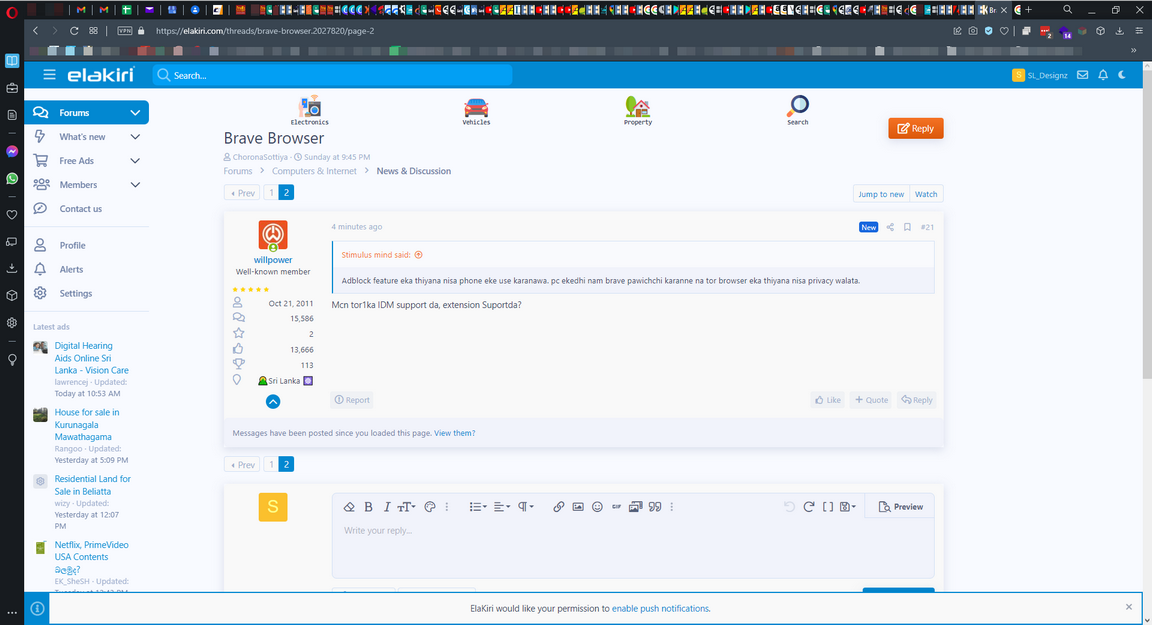This screenshot has width=1152, height=625.
Task: Focus the elakiri search box
Action: click(332, 75)
